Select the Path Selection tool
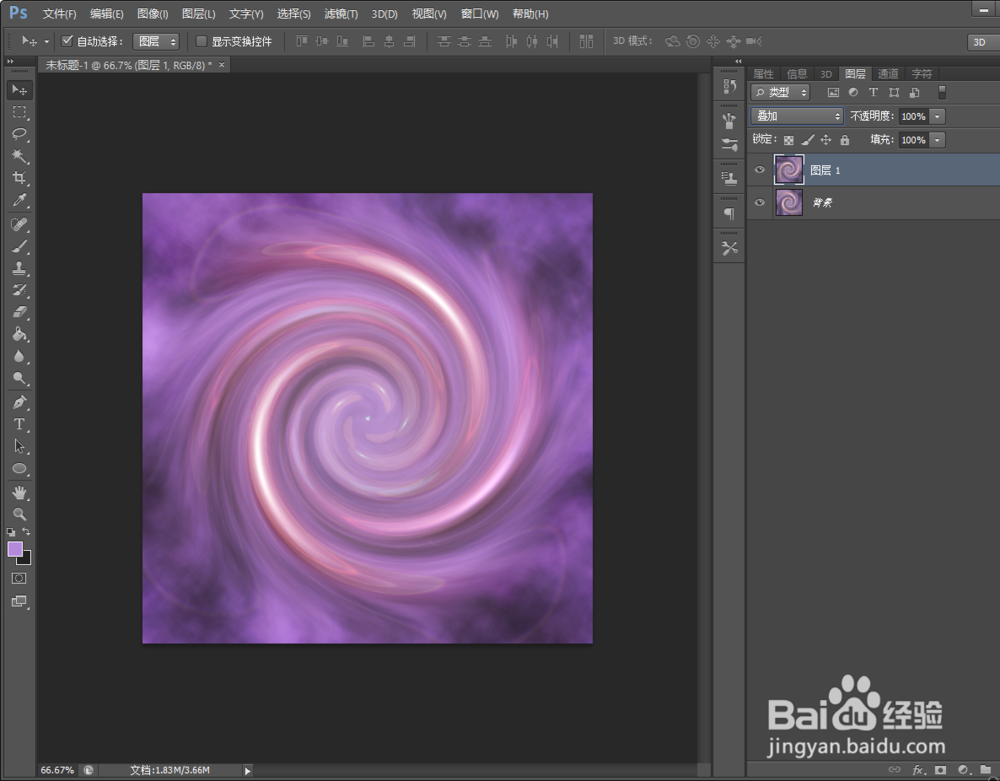1000x781 pixels. pos(20,446)
